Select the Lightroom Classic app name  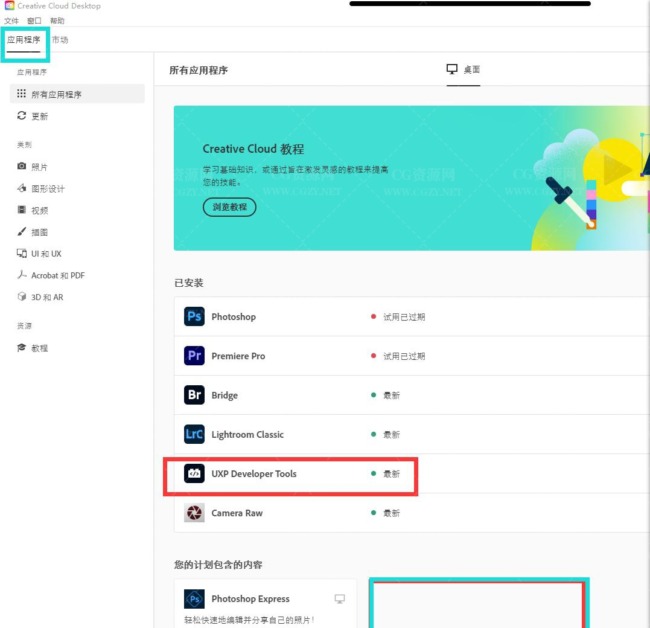247,434
